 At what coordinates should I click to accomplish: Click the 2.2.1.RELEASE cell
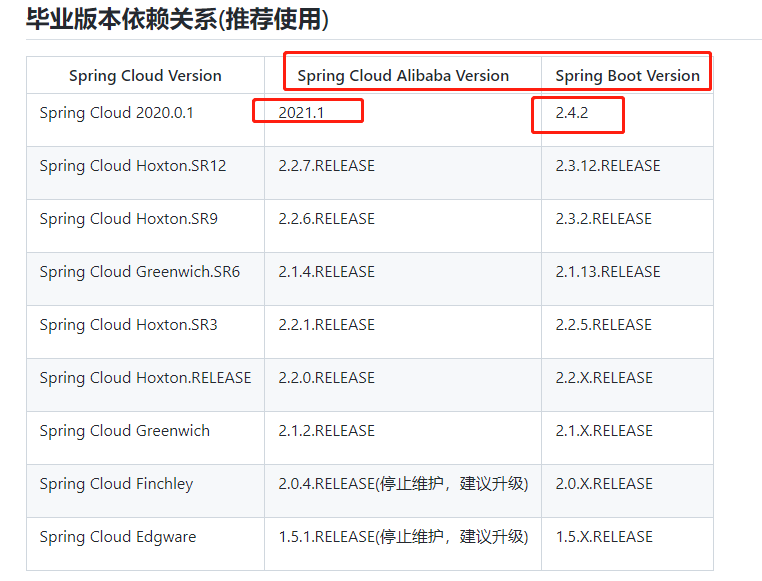pos(403,332)
